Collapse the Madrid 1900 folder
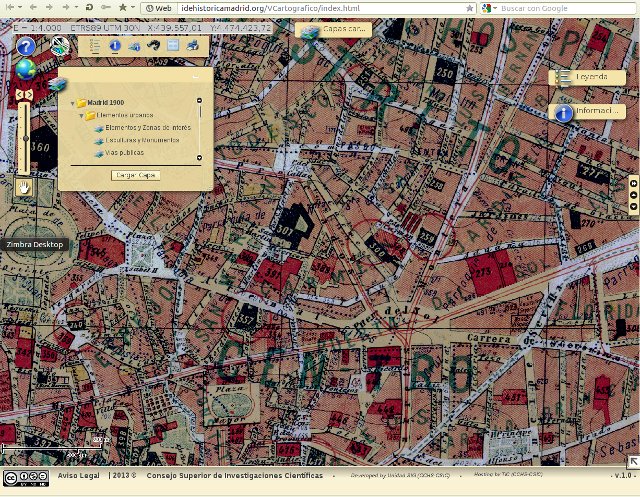Image resolution: width=640 pixels, height=497 pixels. click(x=73, y=102)
